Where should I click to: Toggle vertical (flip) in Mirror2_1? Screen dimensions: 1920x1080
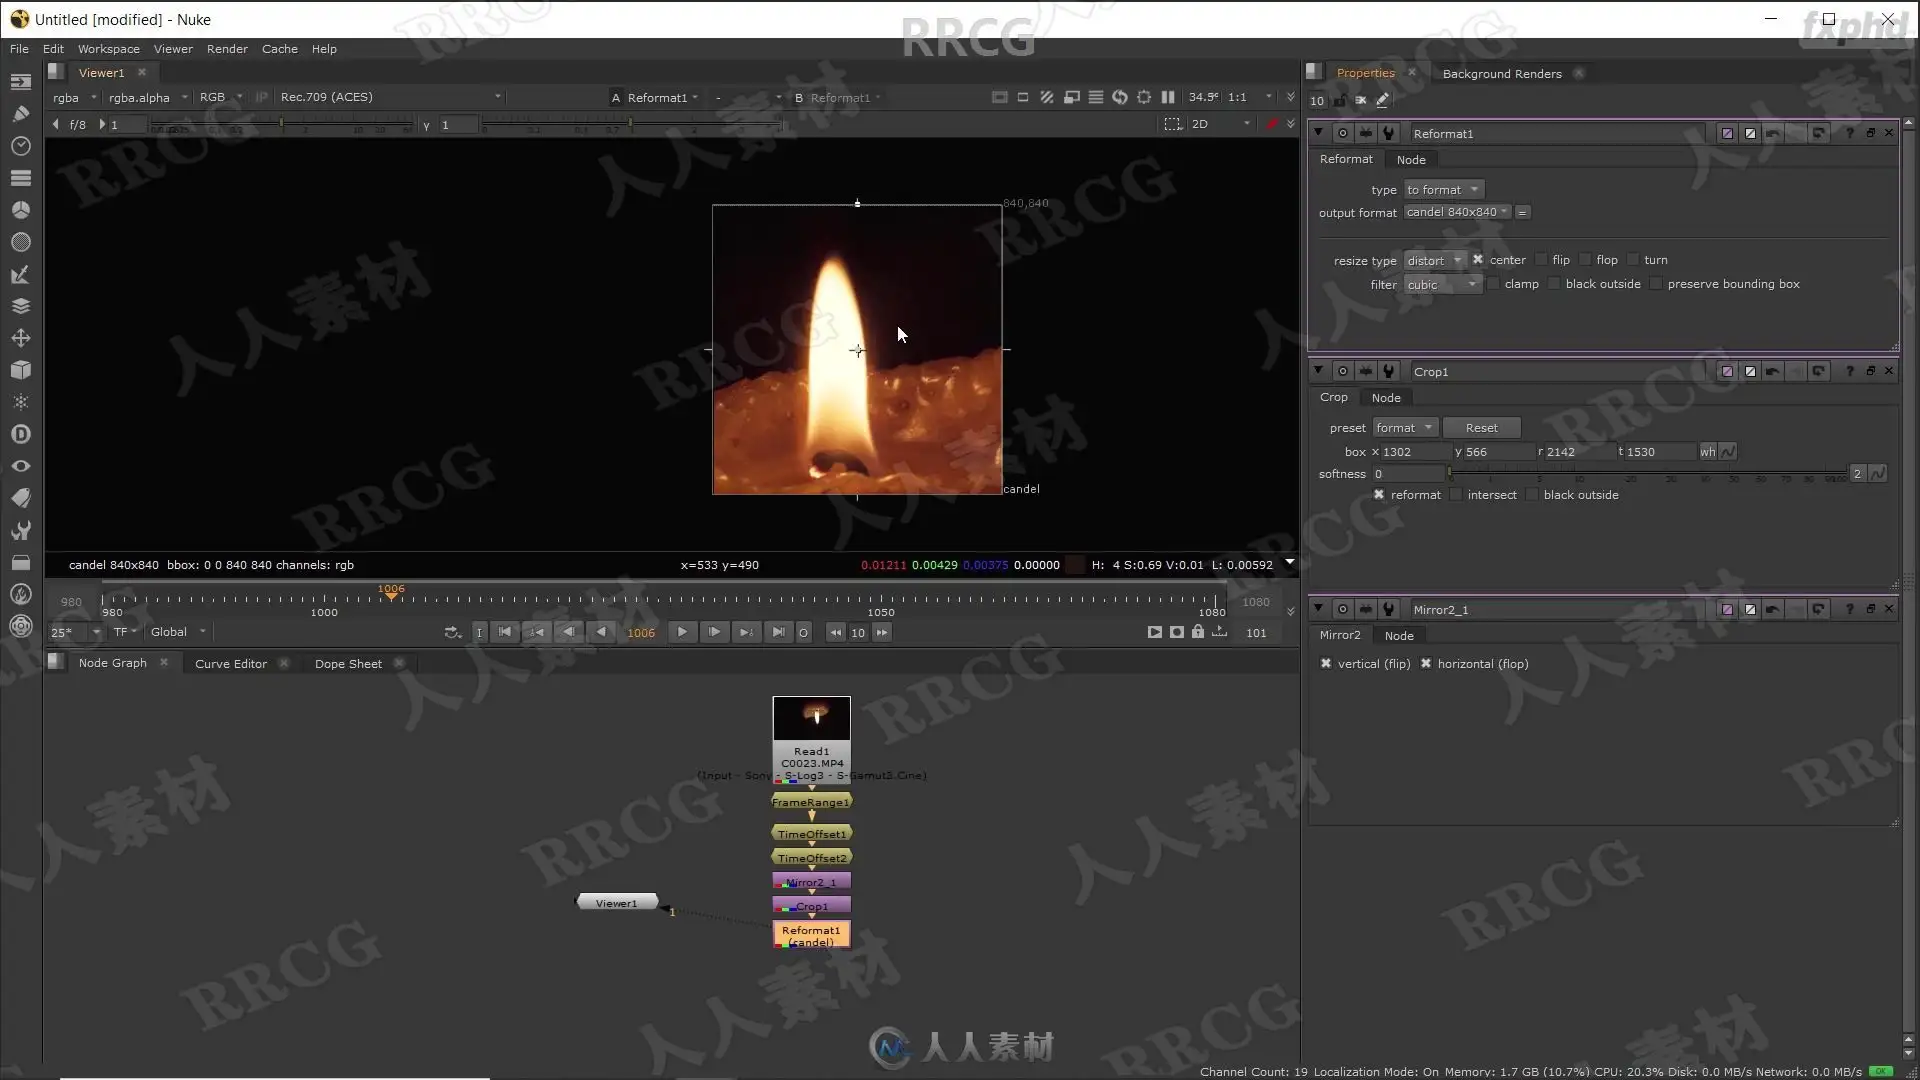[x=1326, y=664]
